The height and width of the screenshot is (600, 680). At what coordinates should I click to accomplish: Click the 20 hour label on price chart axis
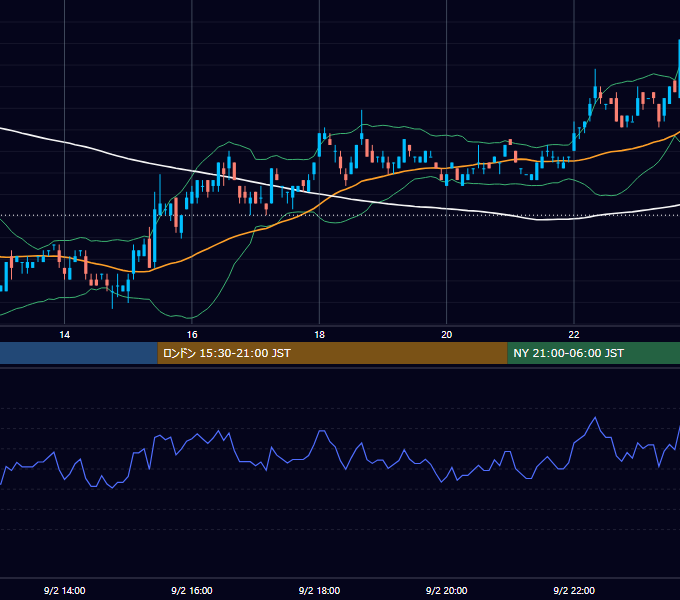[x=447, y=335]
